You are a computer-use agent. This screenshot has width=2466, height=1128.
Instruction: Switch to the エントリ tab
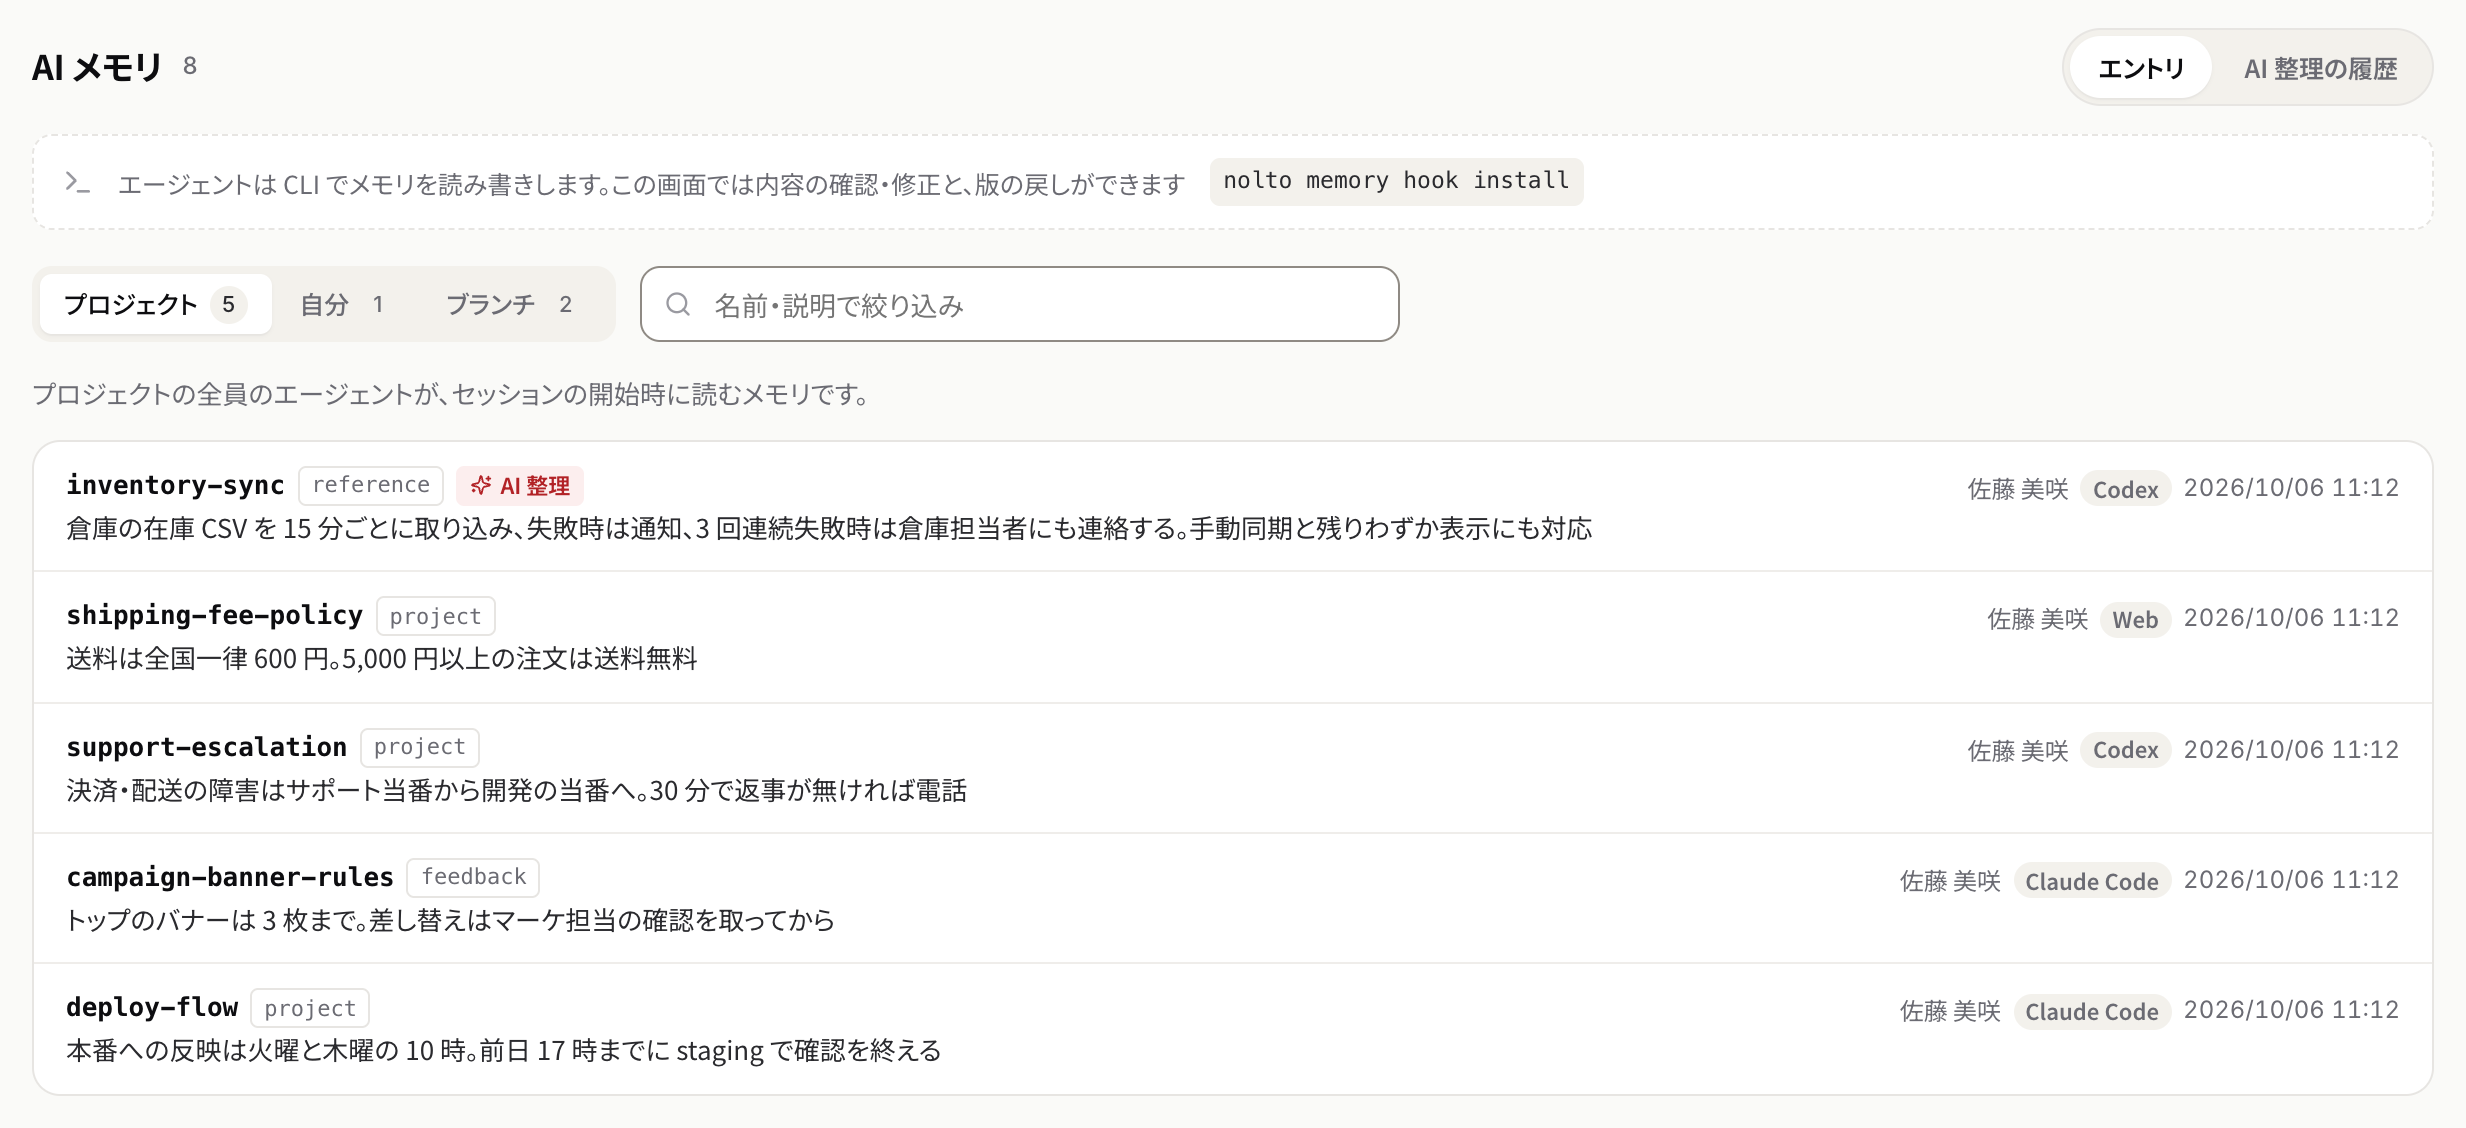click(x=2140, y=68)
